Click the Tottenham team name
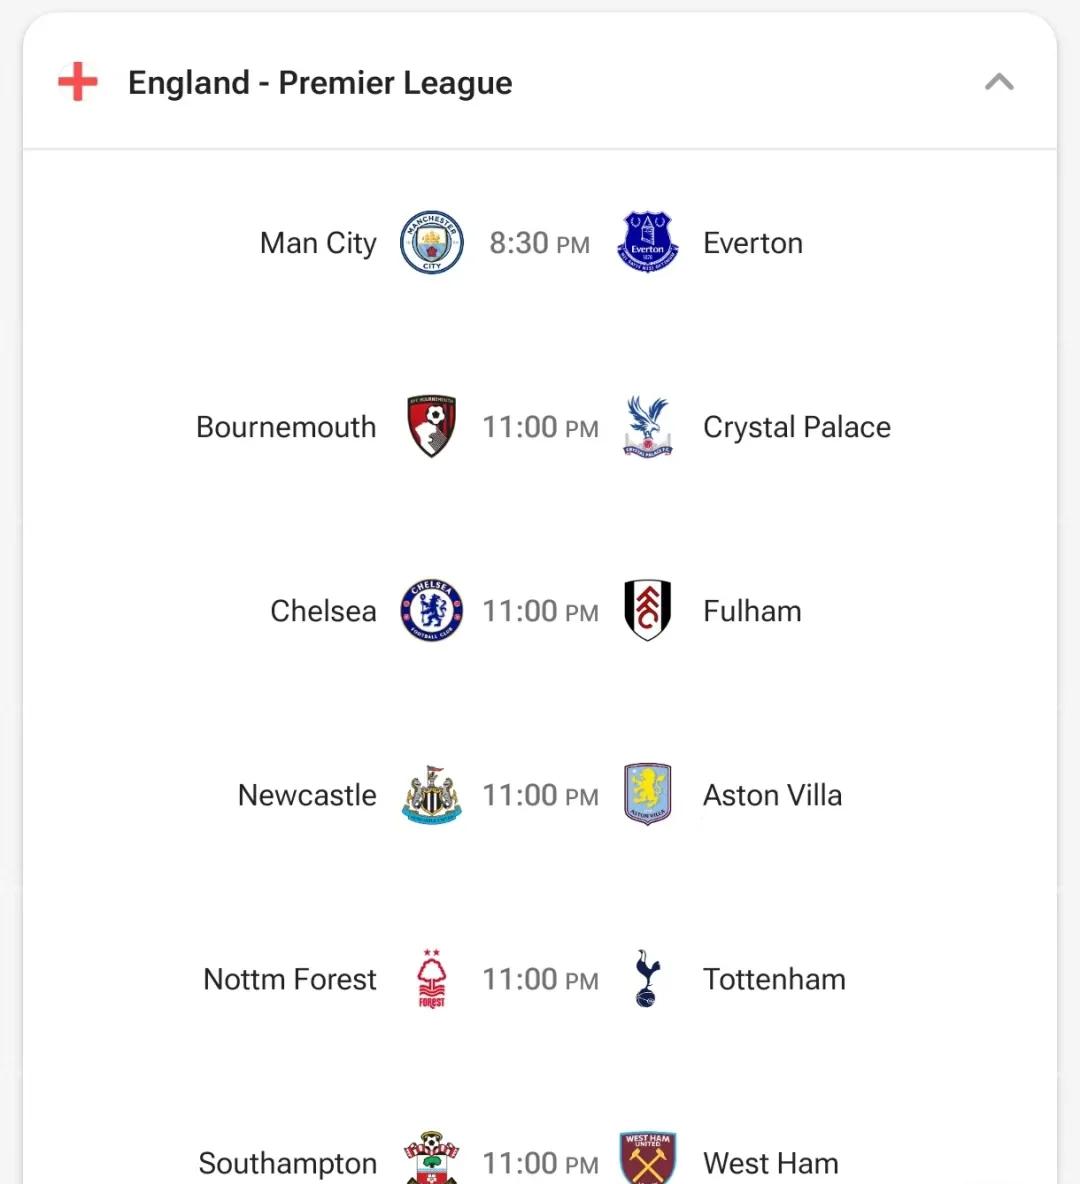 (x=774, y=979)
